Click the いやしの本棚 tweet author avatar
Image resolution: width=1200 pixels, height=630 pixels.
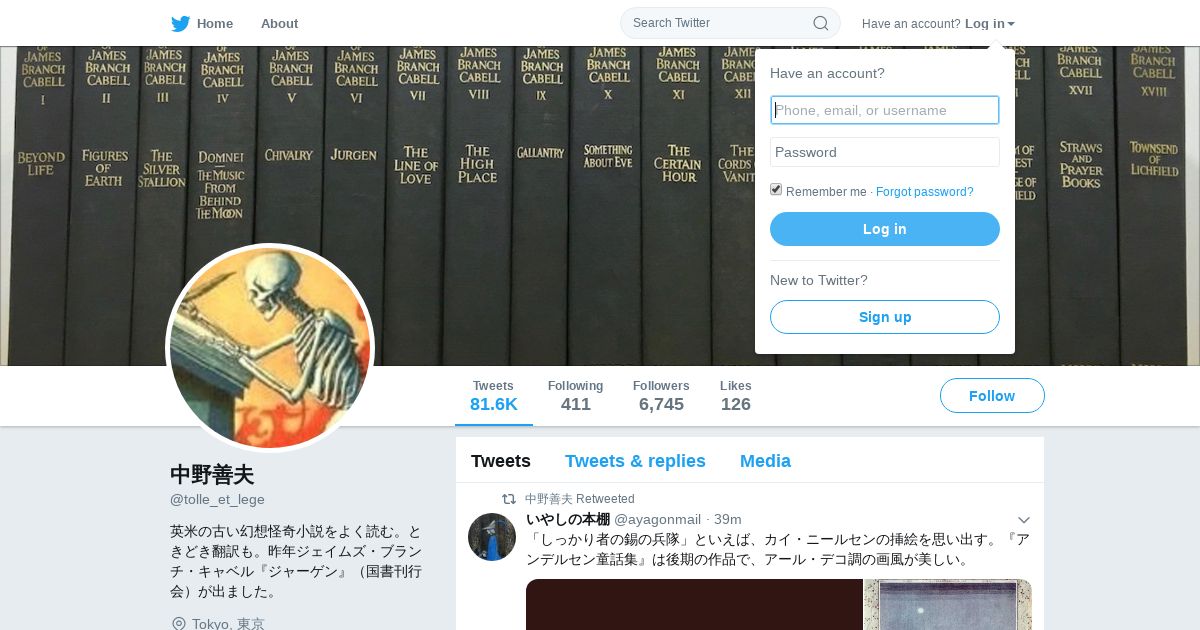(x=492, y=537)
